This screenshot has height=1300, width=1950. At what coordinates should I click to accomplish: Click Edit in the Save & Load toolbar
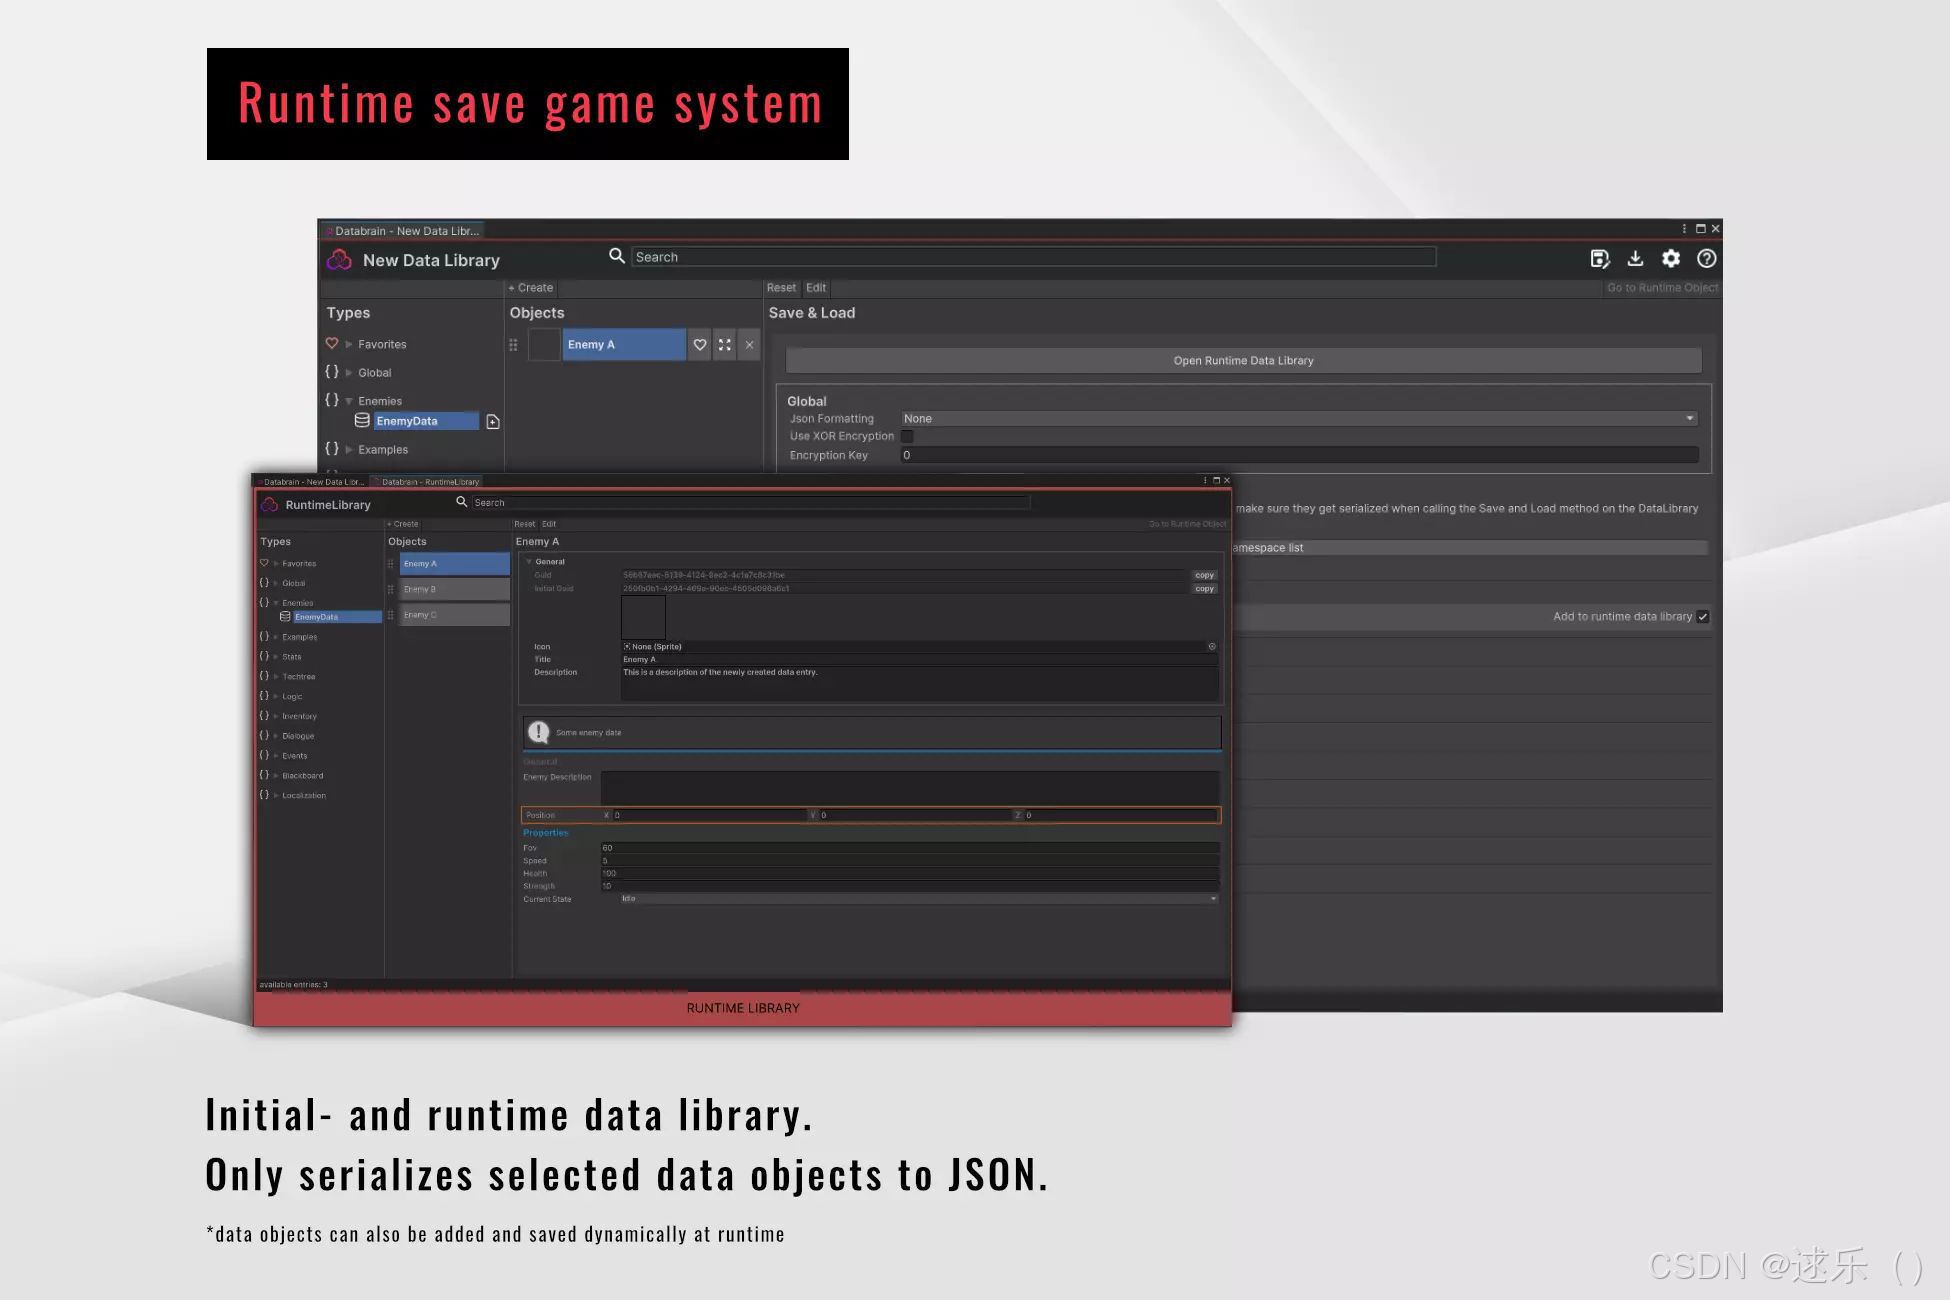point(816,288)
